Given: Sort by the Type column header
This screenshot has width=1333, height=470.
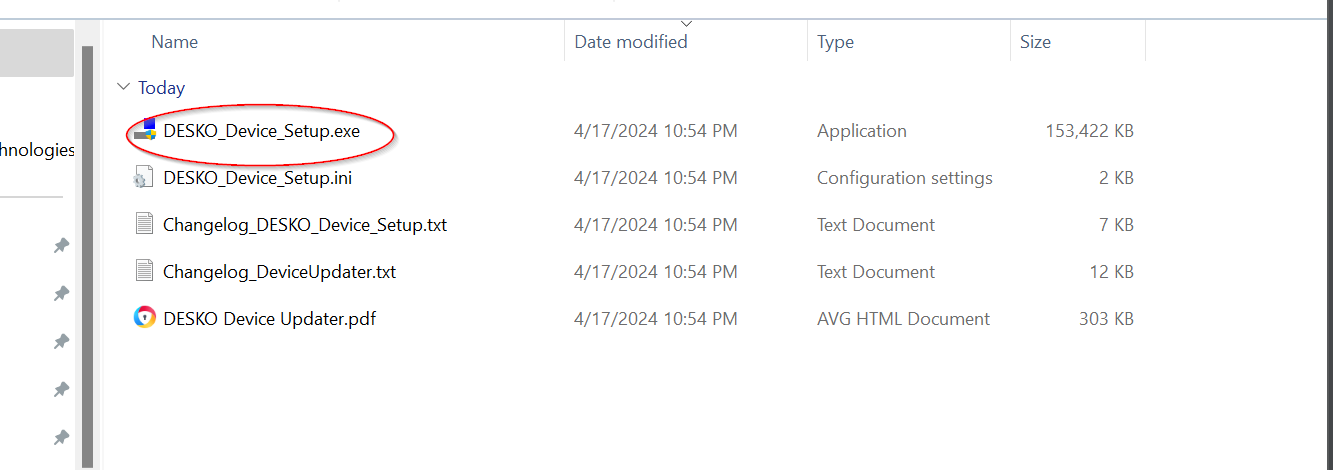Looking at the screenshot, I should pos(835,42).
